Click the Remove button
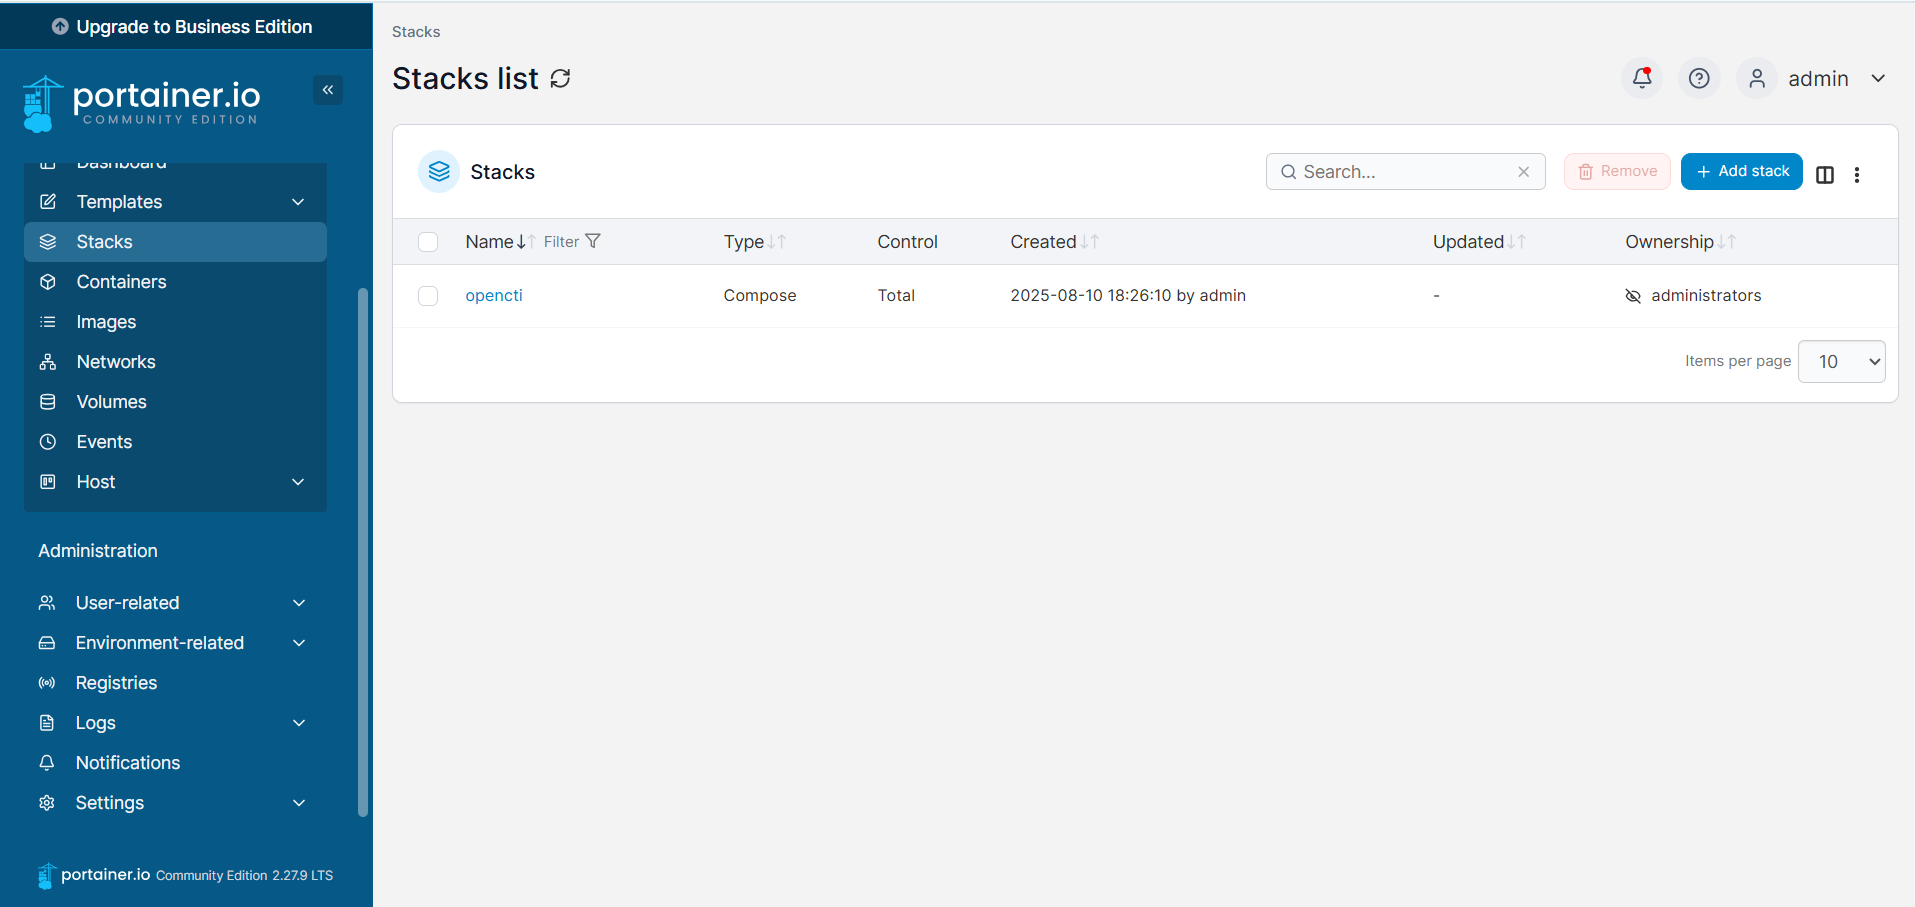This screenshot has height=907, width=1915. pyautogui.click(x=1617, y=171)
